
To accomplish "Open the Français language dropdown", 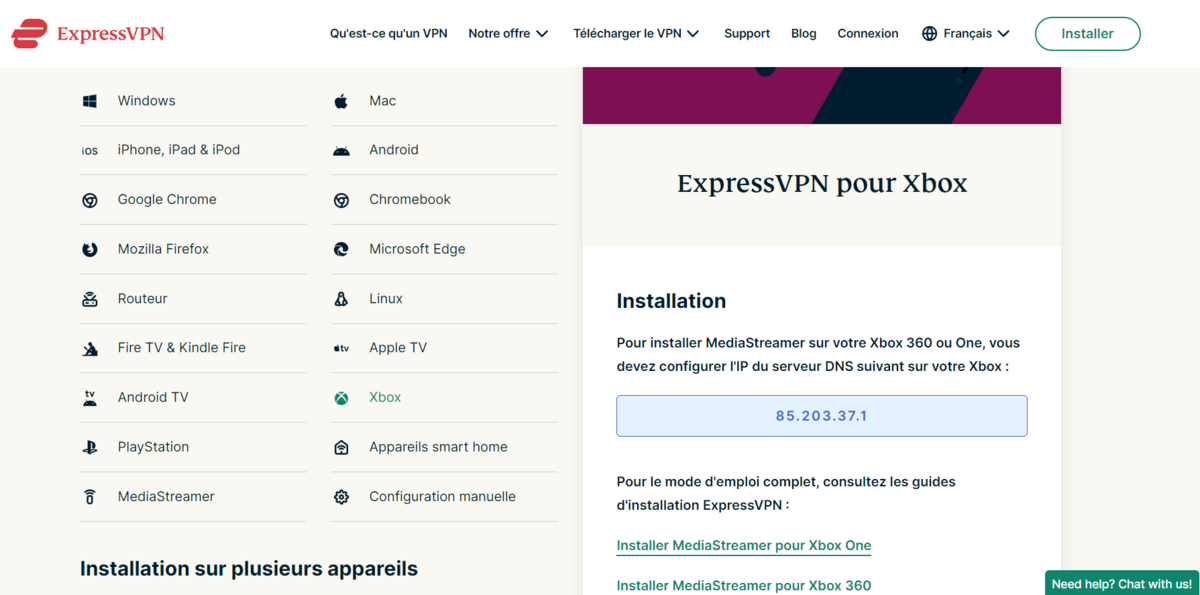I will point(965,34).
